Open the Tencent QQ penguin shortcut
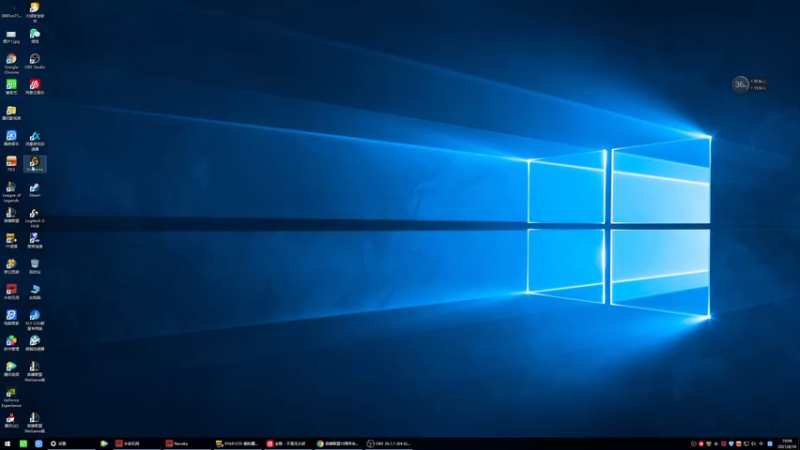 pyautogui.click(x=11, y=420)
